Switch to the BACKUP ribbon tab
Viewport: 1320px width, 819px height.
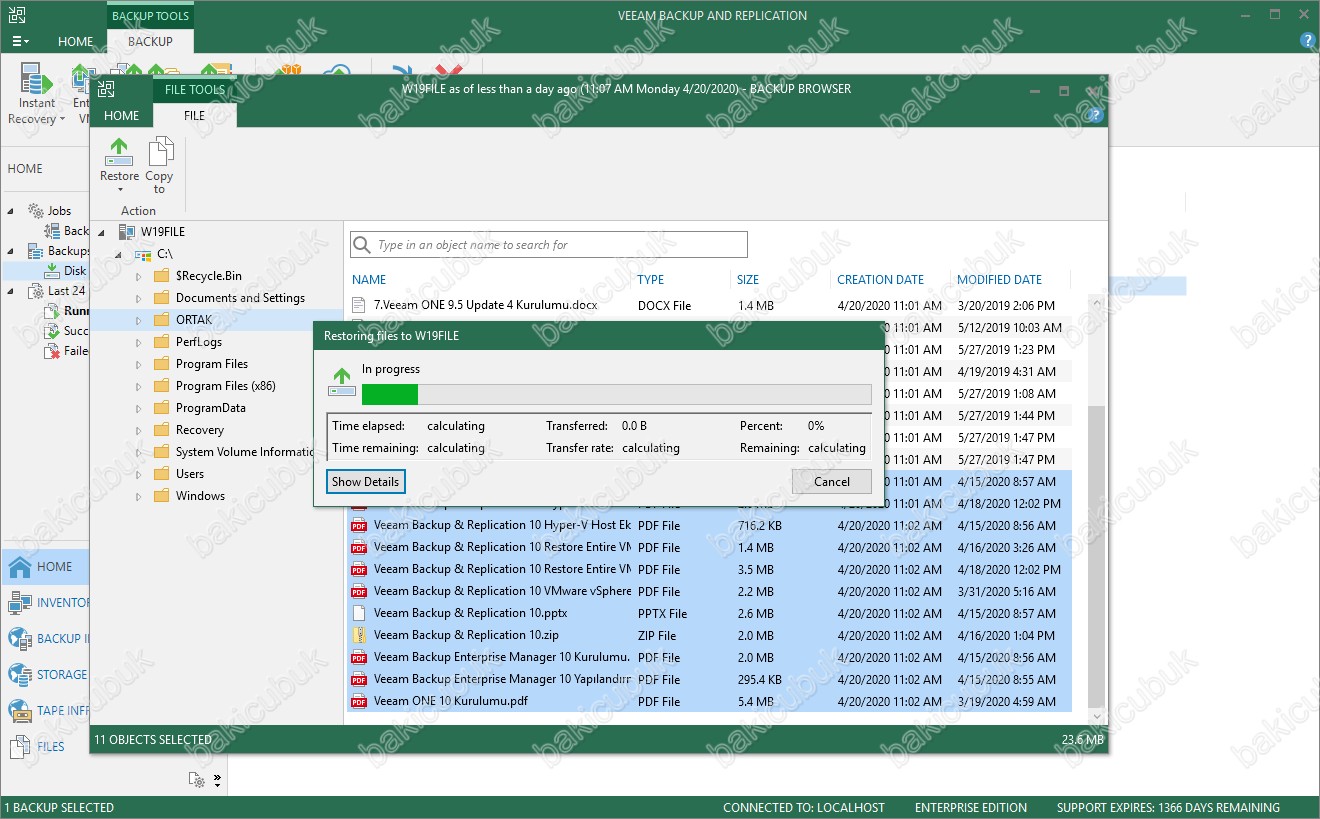tap(150, 42)
